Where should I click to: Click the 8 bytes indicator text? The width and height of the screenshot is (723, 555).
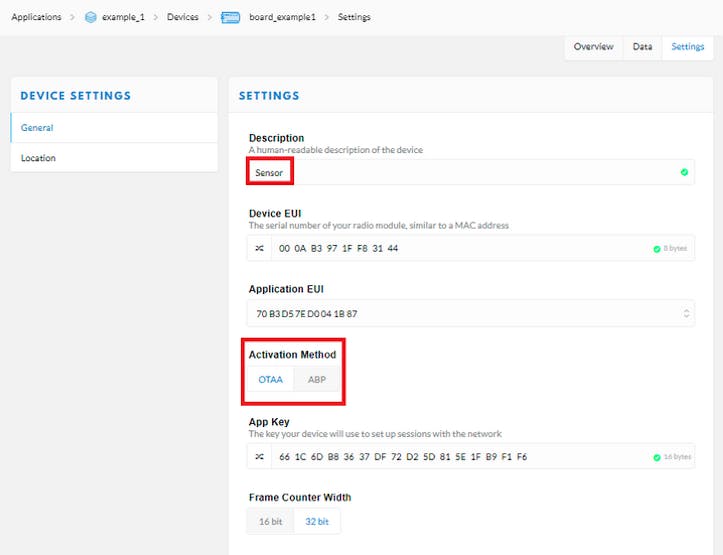tap(675, 248)
